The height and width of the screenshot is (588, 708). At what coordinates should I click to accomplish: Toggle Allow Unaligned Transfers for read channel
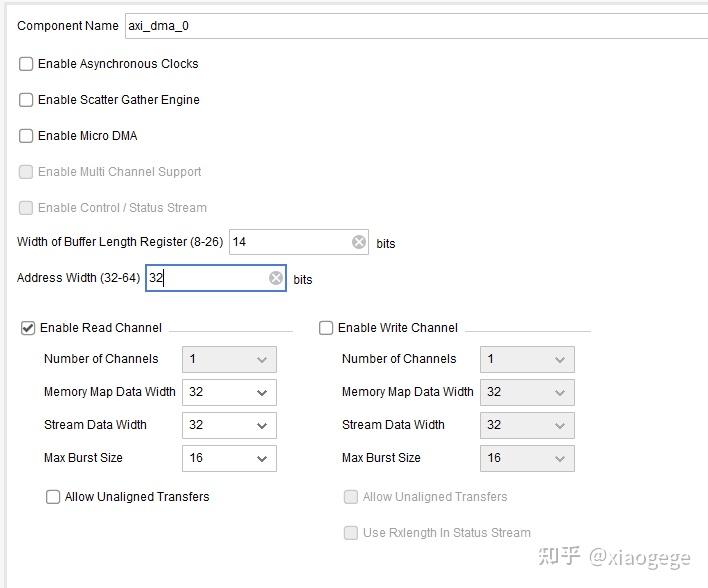point(53,497)
